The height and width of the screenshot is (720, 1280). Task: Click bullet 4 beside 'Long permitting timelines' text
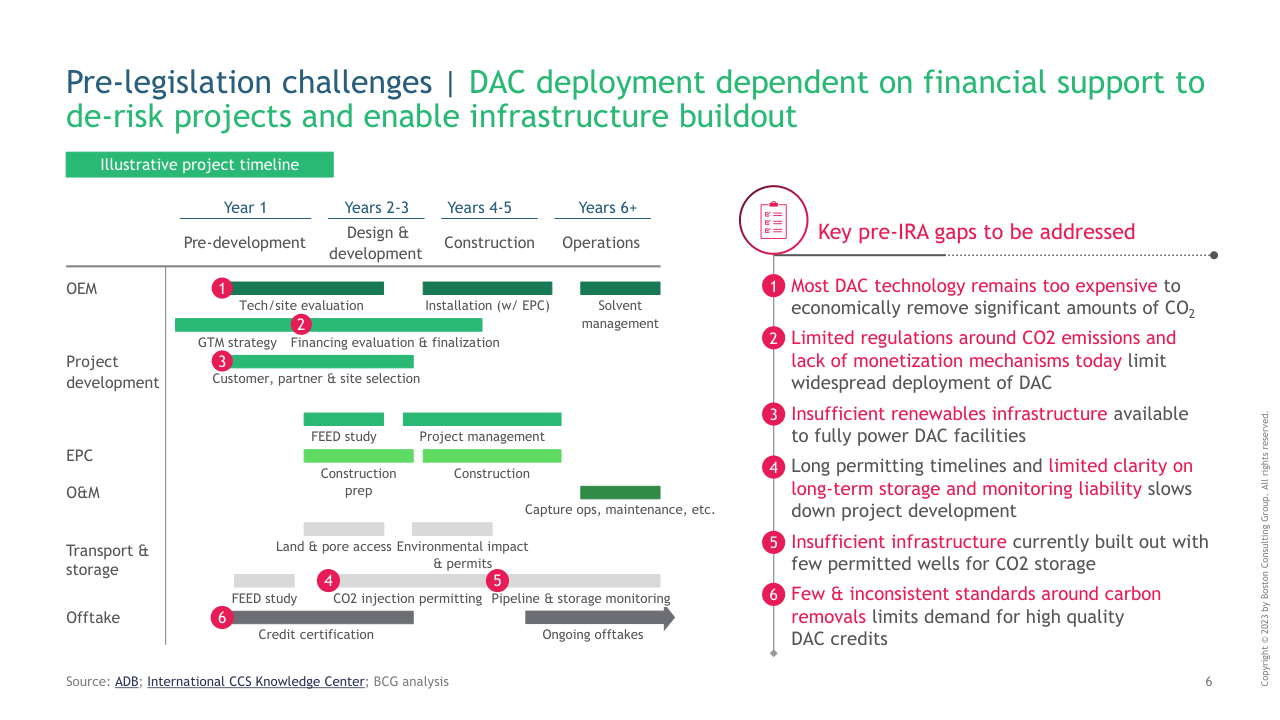click(x=773, y=467)
